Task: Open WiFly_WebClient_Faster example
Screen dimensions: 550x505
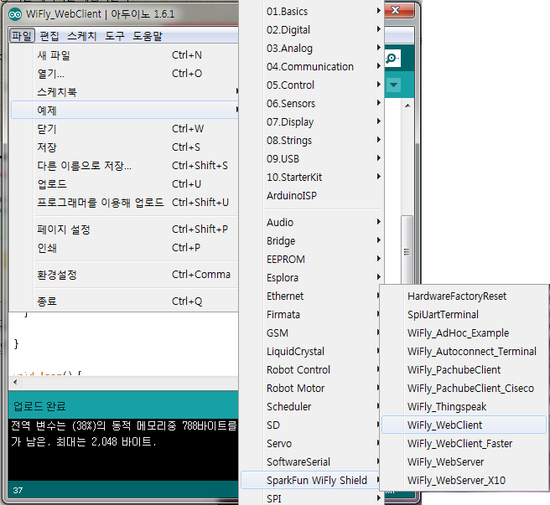Action: [464, 444]
